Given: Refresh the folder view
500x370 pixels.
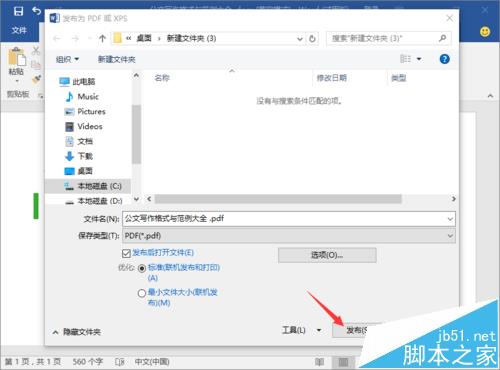Looking at the screenshot, I should pyautogui.click(x=312, y=39).
